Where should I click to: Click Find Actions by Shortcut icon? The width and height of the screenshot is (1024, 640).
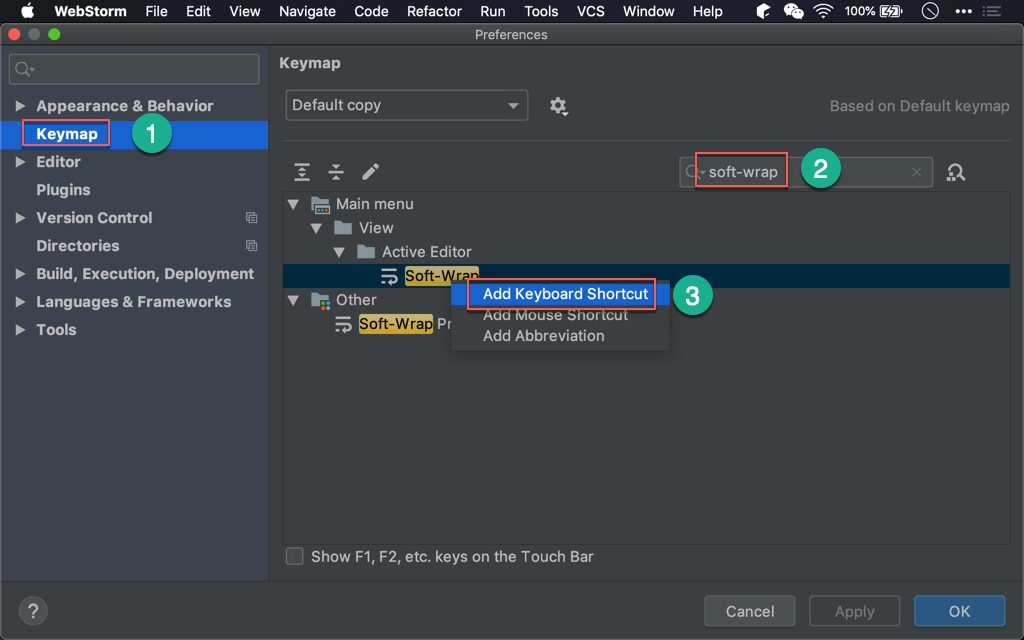pyautogui.click(x=956, y=172)
